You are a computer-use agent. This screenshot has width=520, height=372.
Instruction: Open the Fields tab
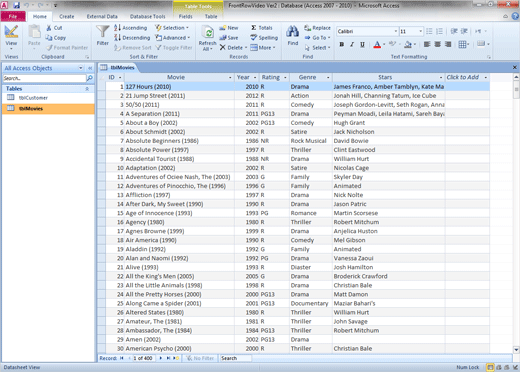click(x=185, y=16)
